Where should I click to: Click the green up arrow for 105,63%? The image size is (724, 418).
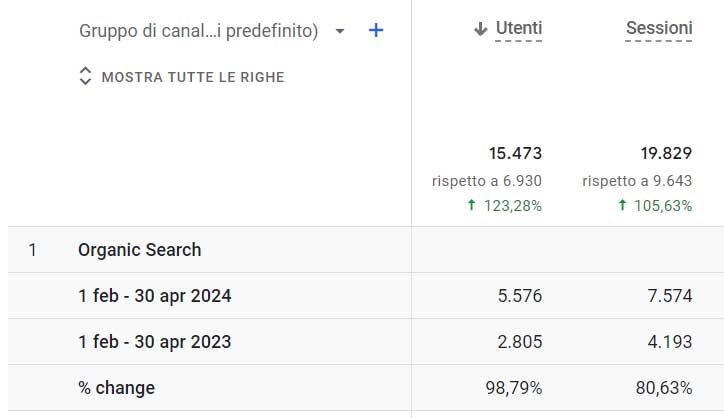click(622, 206)
